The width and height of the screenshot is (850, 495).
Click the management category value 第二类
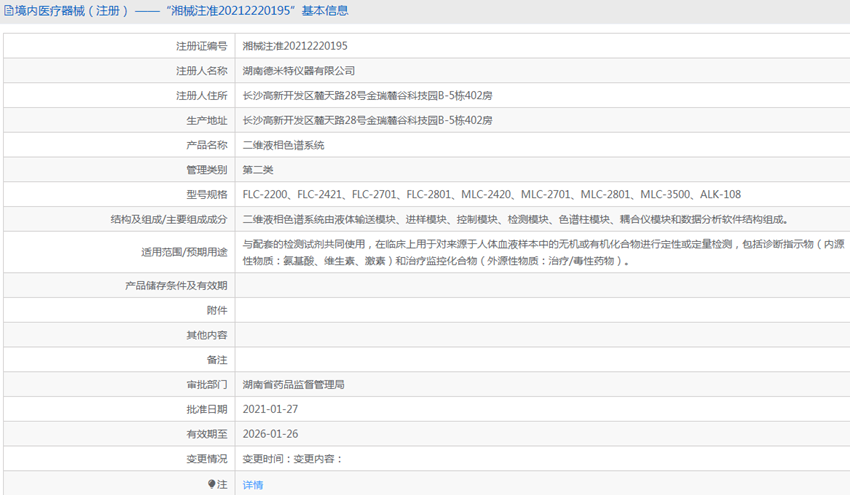tap(258, 170)
